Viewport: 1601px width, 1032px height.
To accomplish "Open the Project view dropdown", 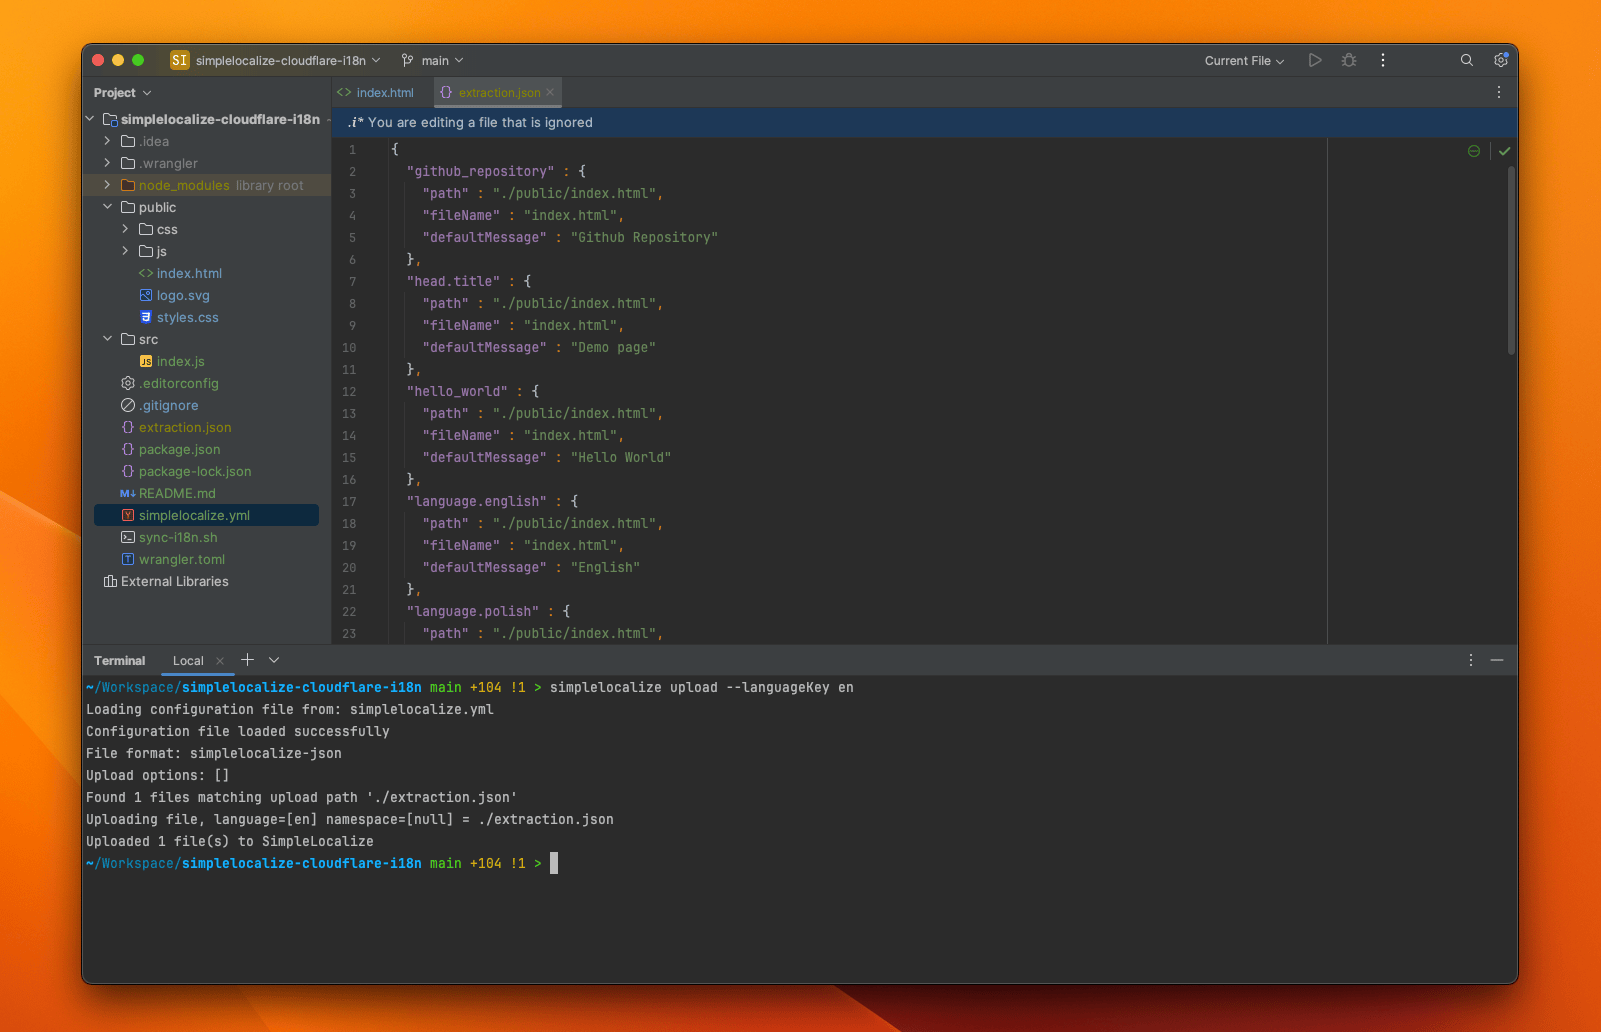I will pyautogui.click(x=123, y=92).
